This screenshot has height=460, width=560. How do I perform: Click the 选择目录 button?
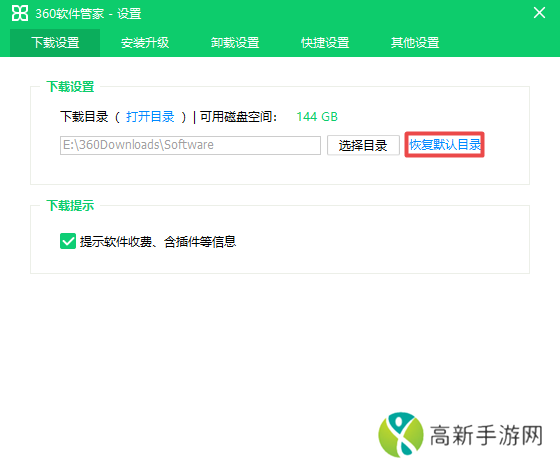tap(363, 145)
